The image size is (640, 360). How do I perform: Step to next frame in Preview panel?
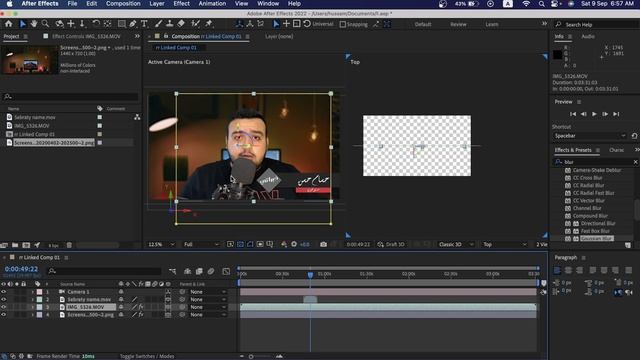point(605,114)
